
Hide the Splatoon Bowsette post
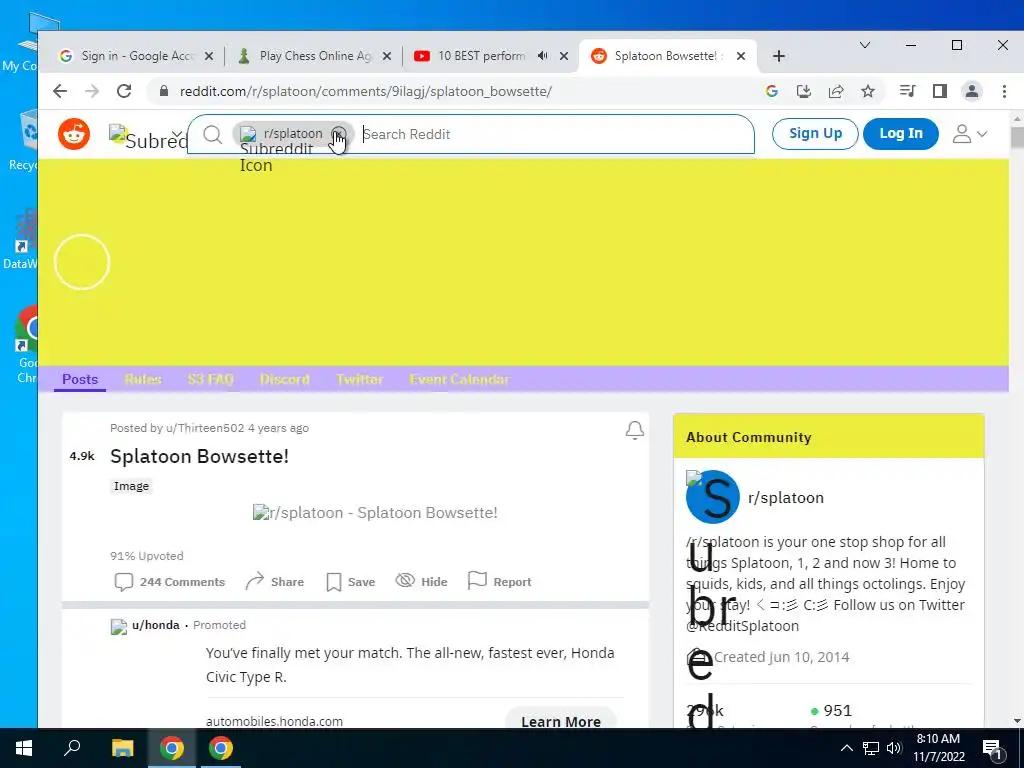click(421, 581)
